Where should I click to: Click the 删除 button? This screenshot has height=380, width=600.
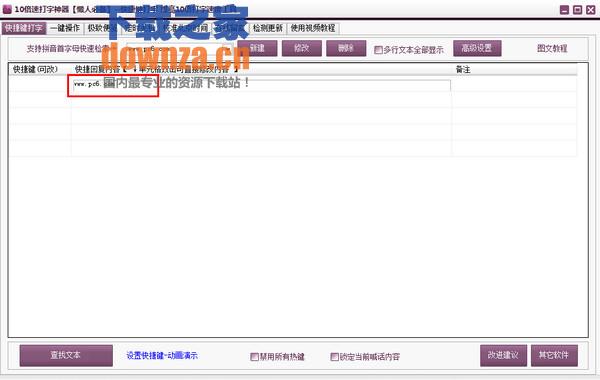(346, 48)
